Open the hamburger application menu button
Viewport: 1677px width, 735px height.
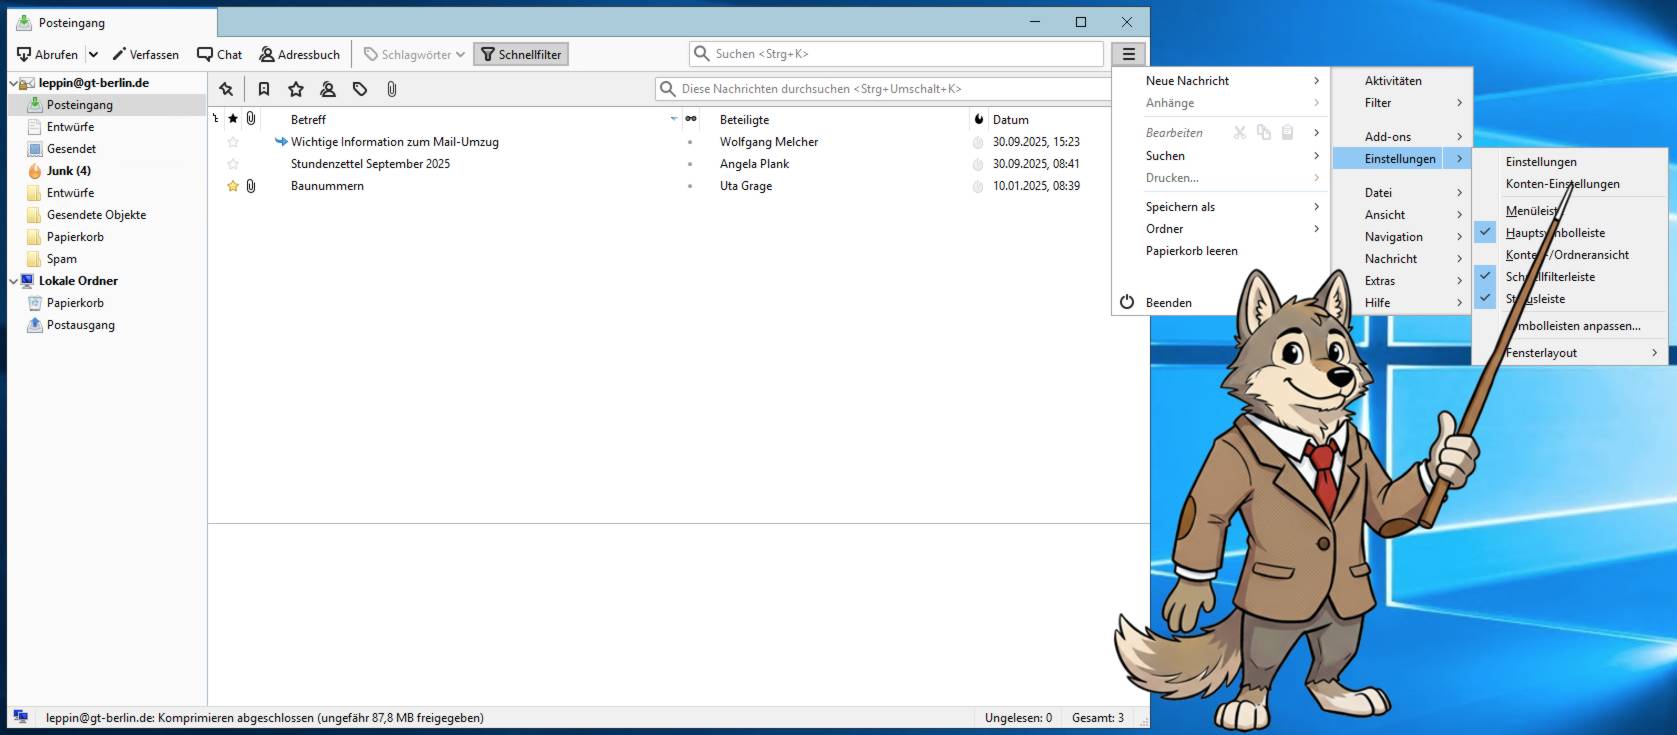pyautogui.click(x=1128, y=54)
